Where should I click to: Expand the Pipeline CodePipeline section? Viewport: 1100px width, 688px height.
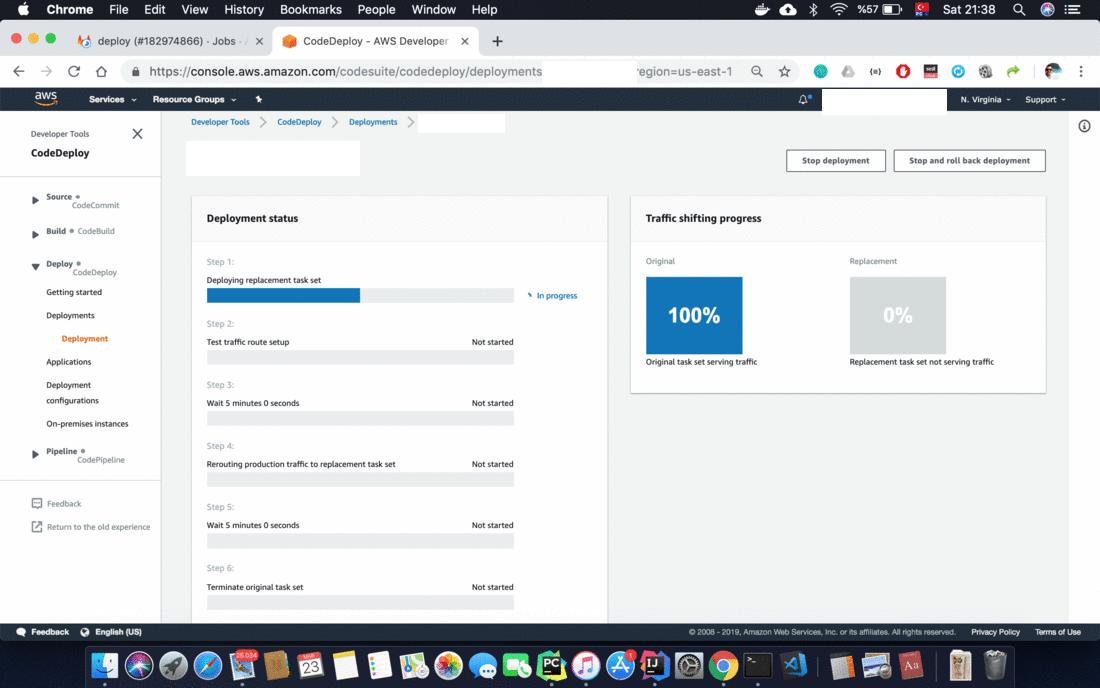[x=35, y=454]
